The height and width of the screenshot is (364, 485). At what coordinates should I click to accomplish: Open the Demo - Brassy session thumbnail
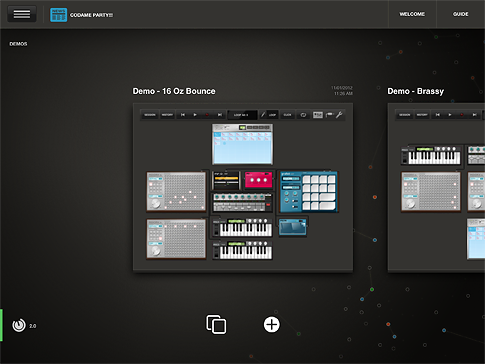tap(436, 188)
